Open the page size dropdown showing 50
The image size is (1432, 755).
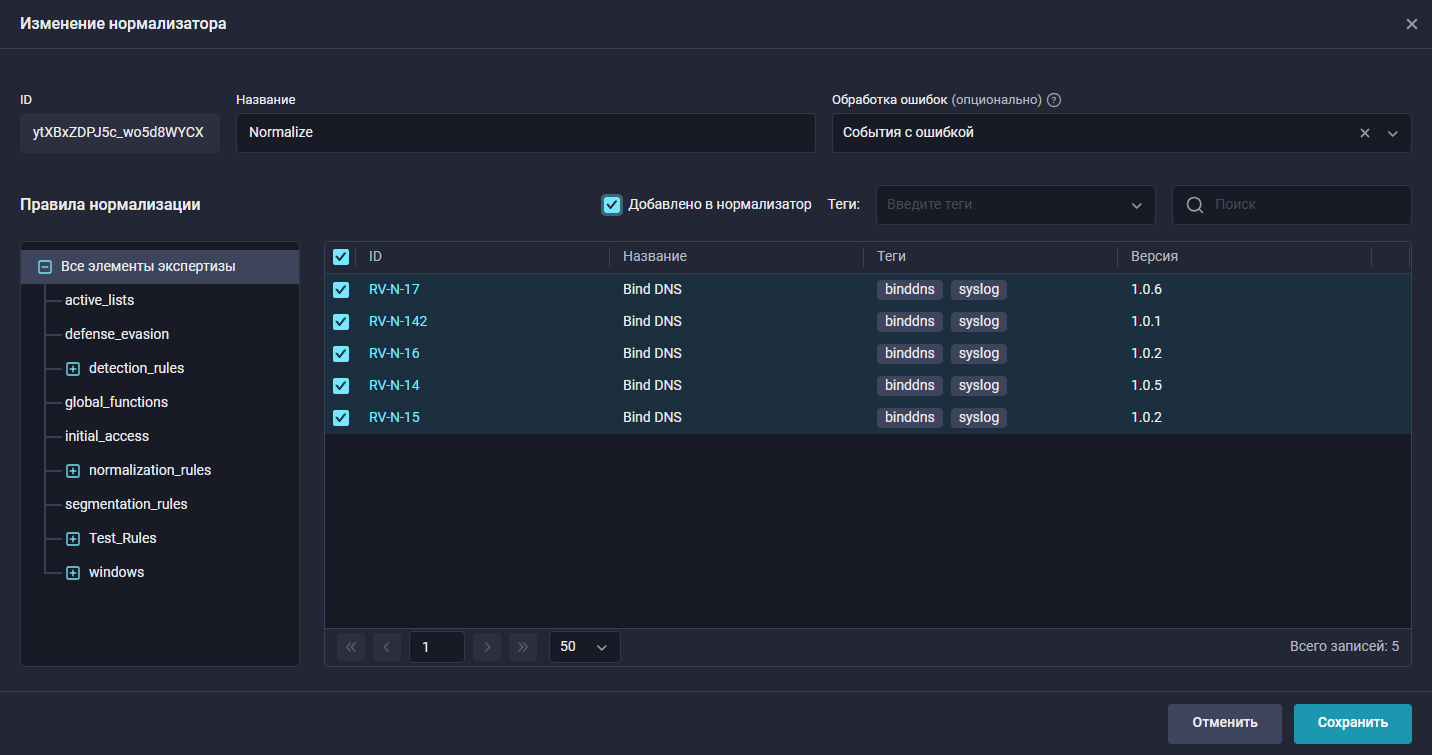[585, 647]
